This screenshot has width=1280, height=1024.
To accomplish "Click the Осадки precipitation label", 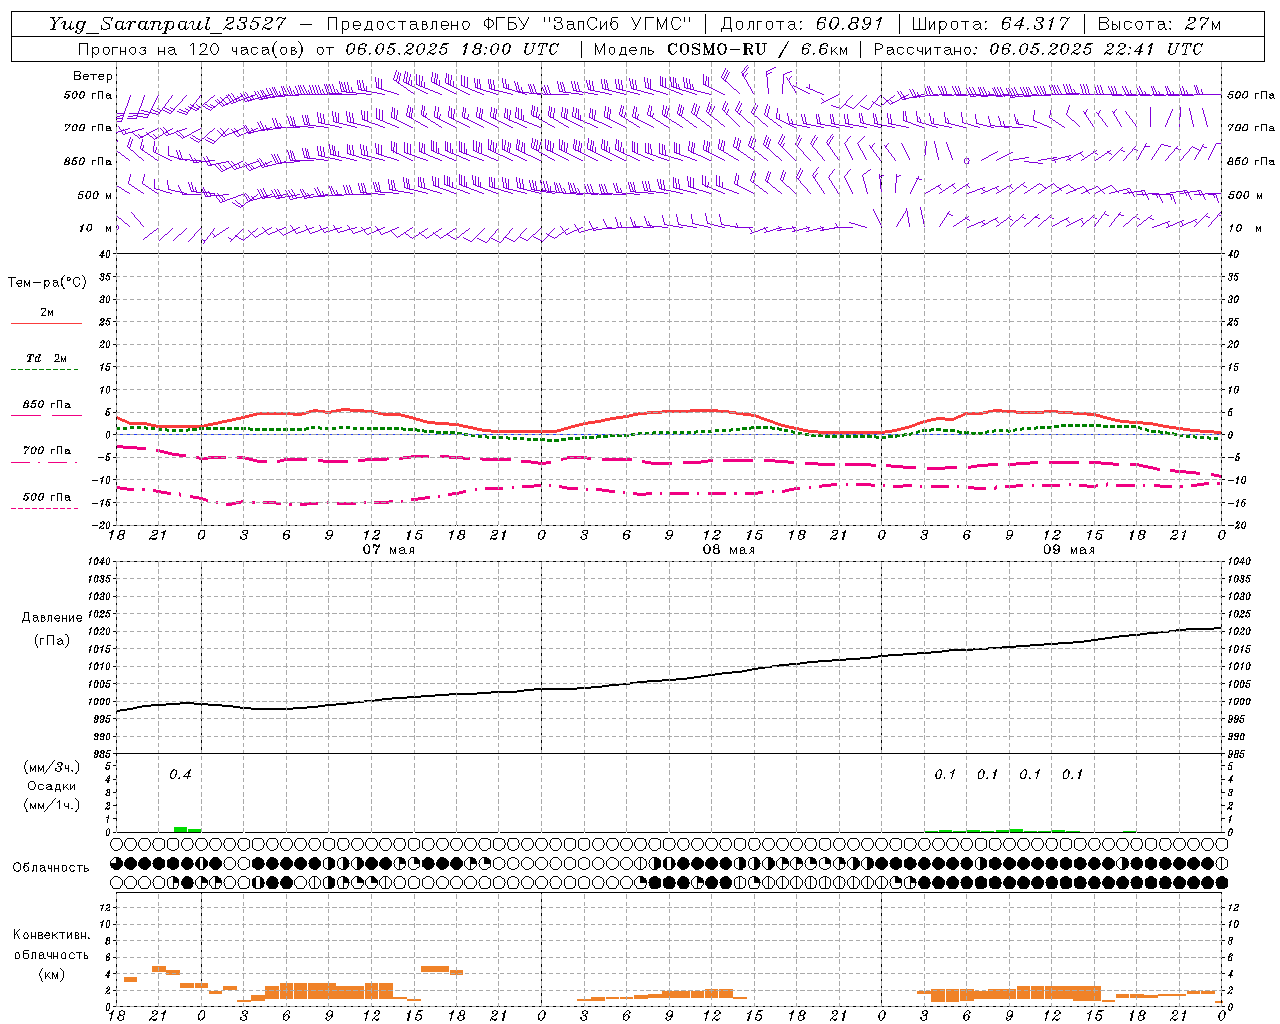I will (52, 787).
